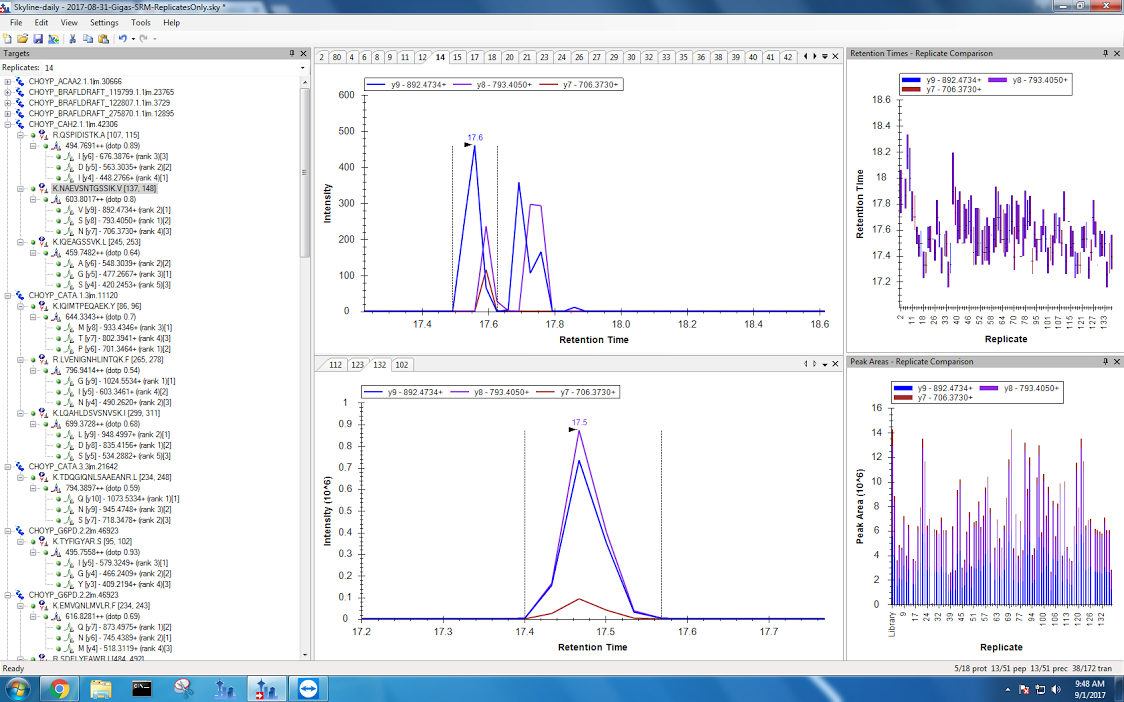Viewport: 1124px width, 702px height.
Task: Collapse the CHOYP_CAH2.1.1 protein node
Action: (x=8, y=124)
